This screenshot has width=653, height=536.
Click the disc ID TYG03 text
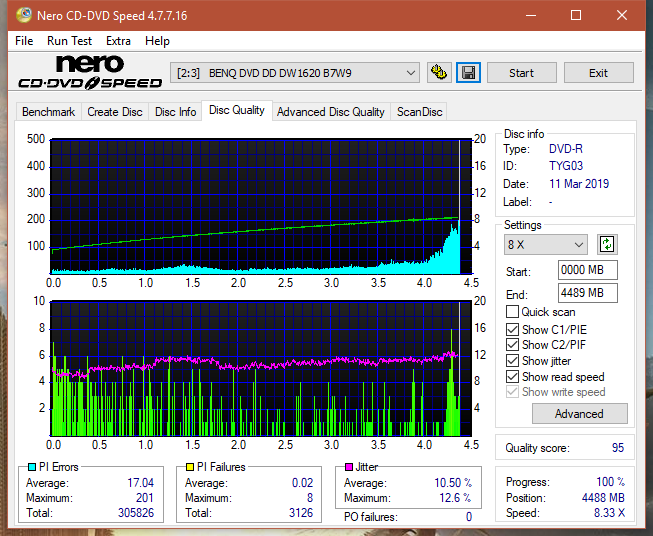[566, 166]
